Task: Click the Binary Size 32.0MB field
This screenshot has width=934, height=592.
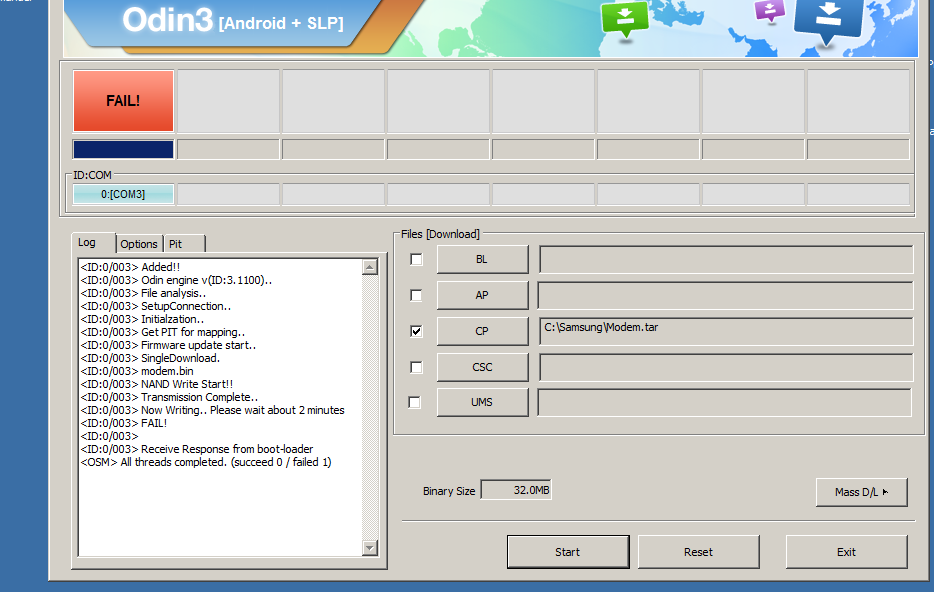Action: [516, 490]
